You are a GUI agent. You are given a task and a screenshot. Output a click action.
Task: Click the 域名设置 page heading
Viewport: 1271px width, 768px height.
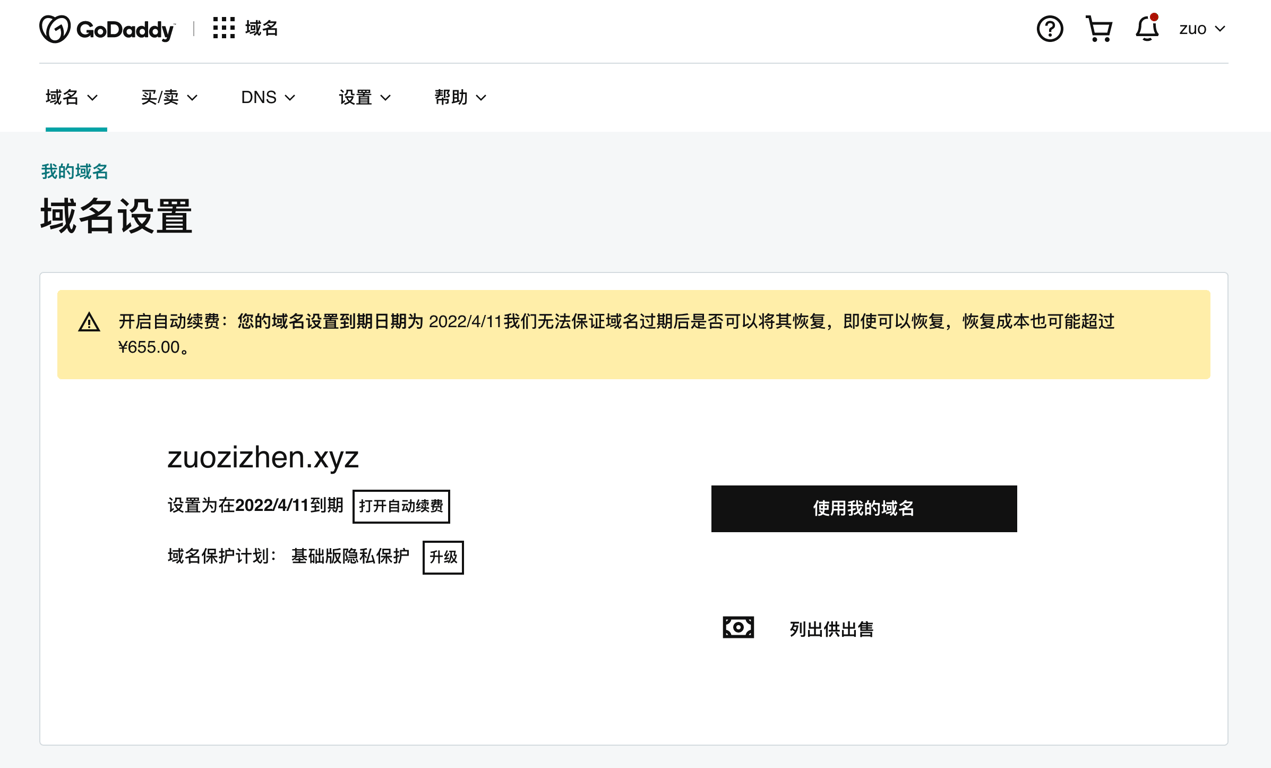click(116, 217)
